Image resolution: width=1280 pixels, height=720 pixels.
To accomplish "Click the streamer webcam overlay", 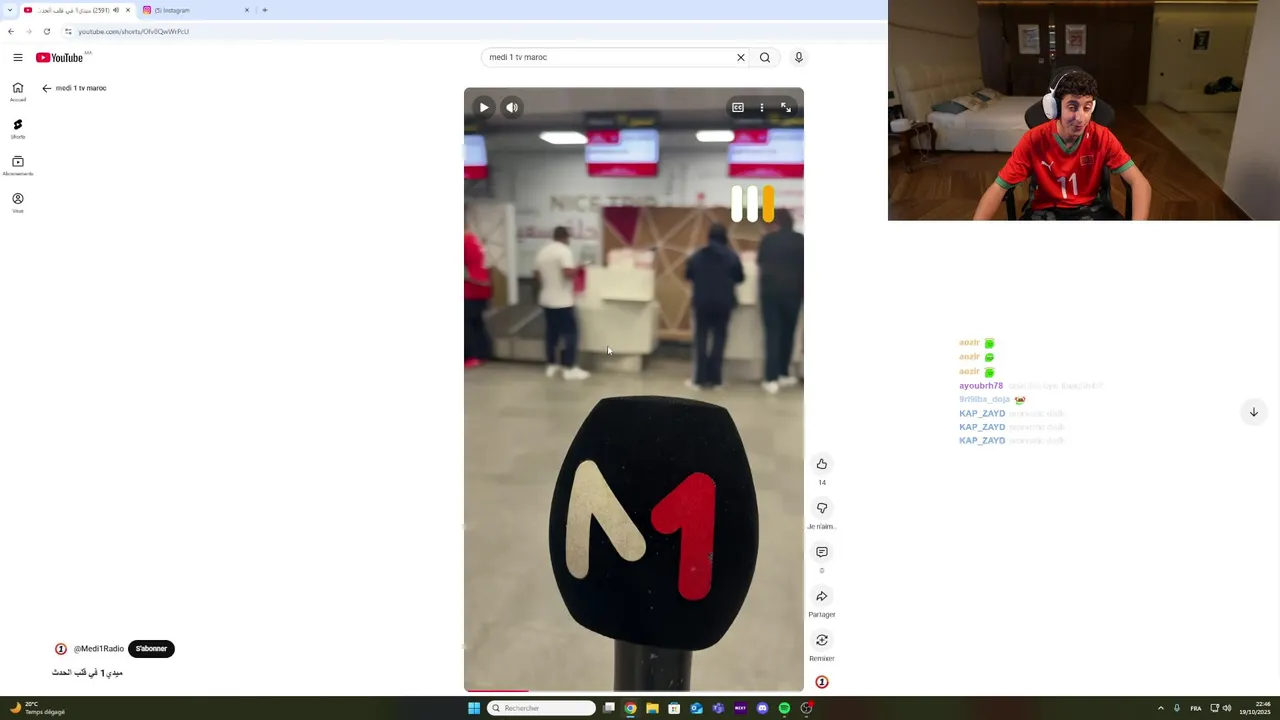I will (1084, 110).
